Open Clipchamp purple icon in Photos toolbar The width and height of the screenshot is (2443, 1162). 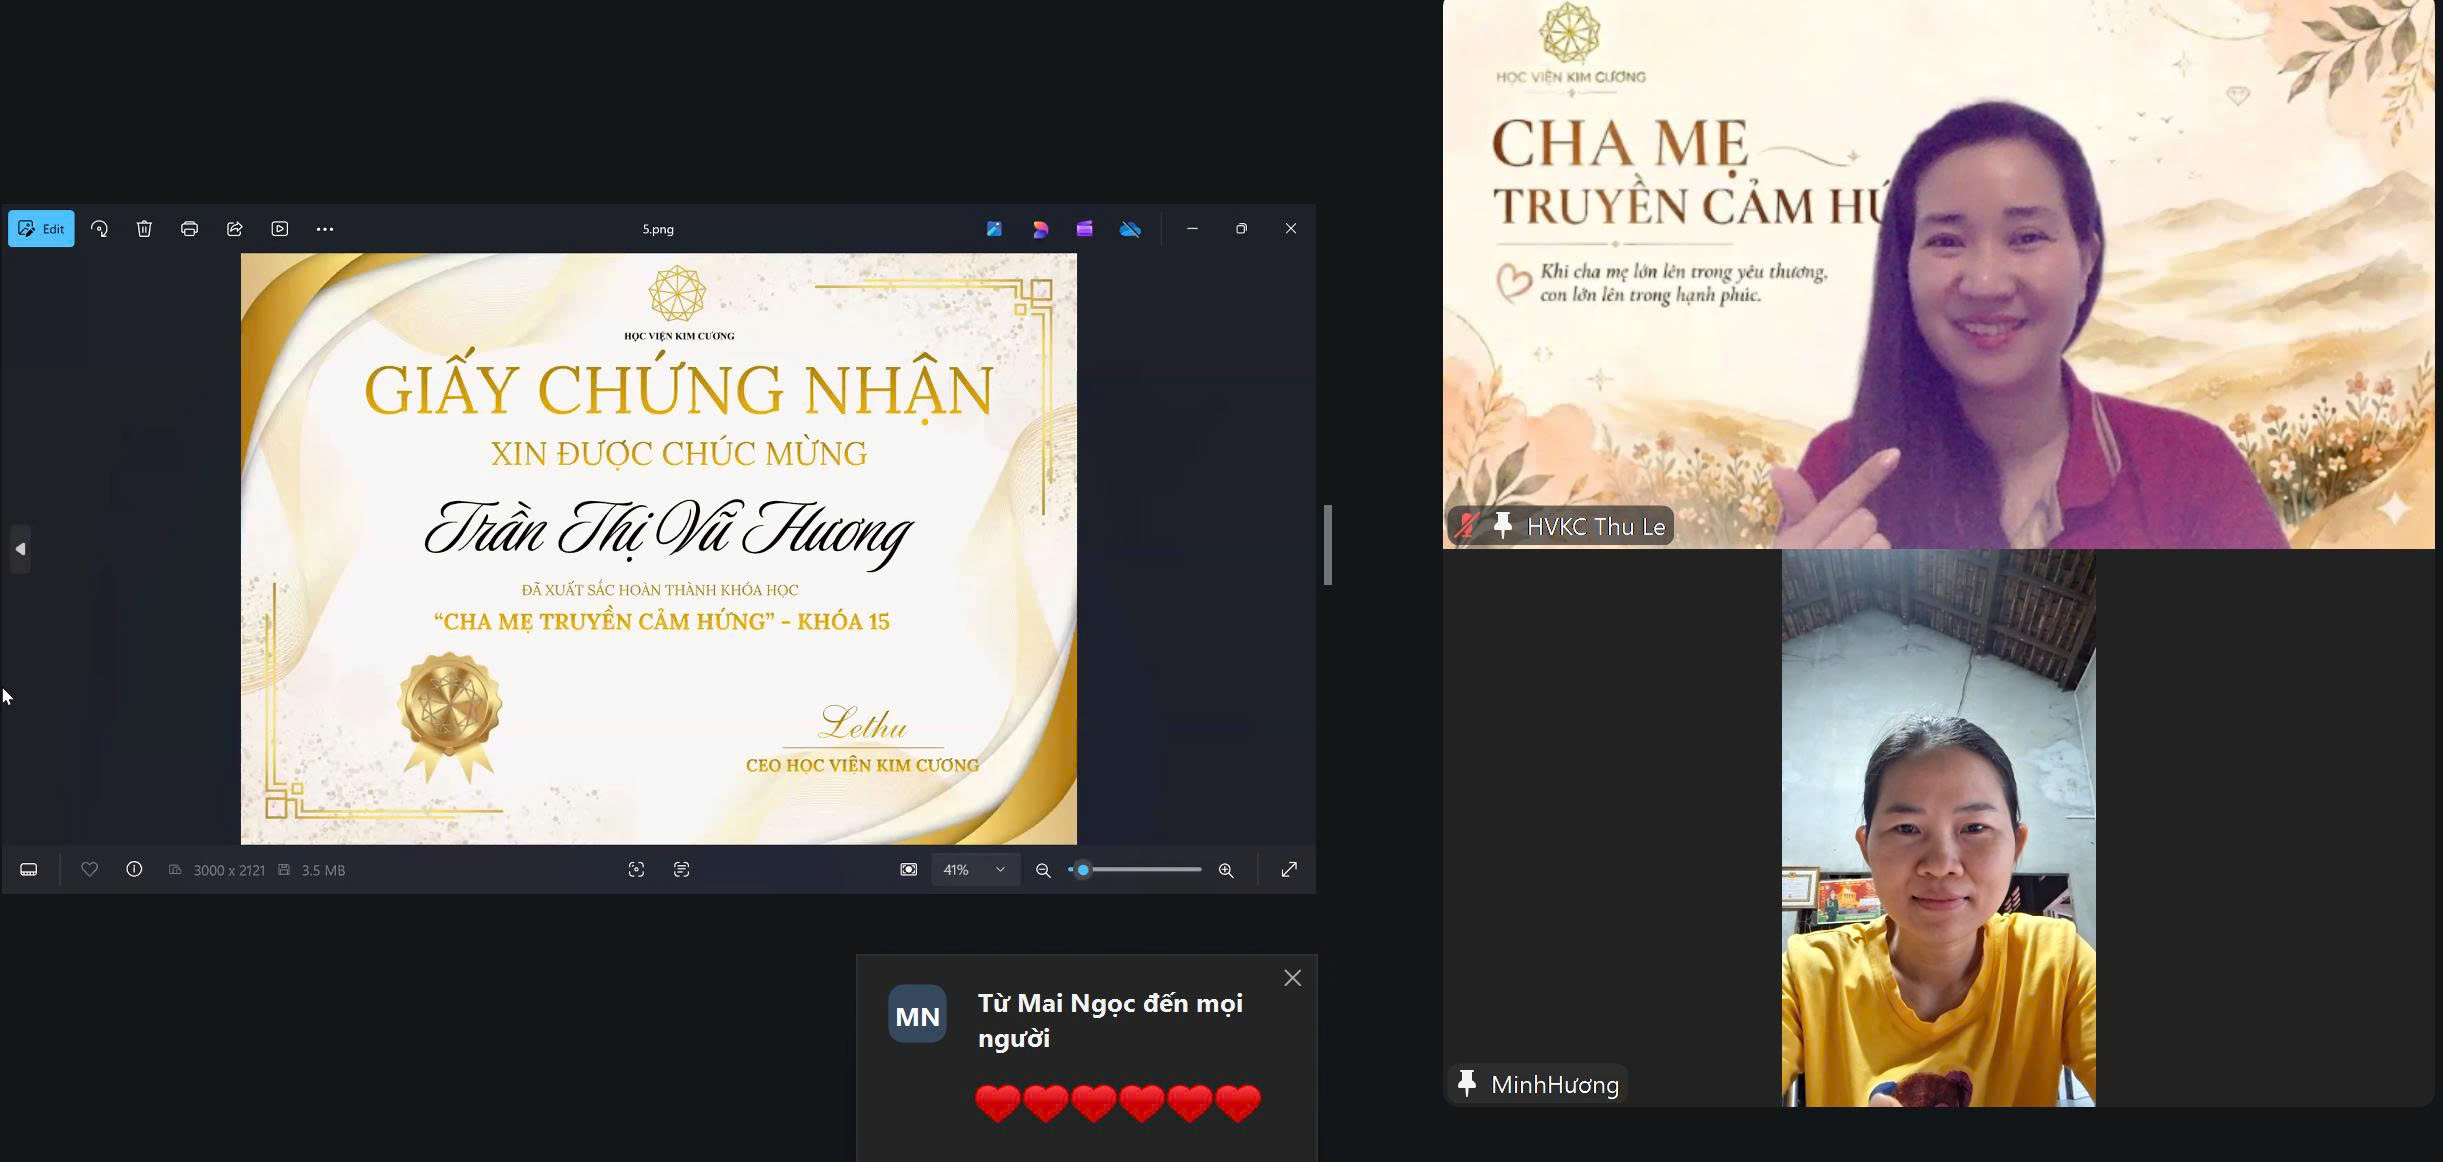click(x=1085, y=229)
